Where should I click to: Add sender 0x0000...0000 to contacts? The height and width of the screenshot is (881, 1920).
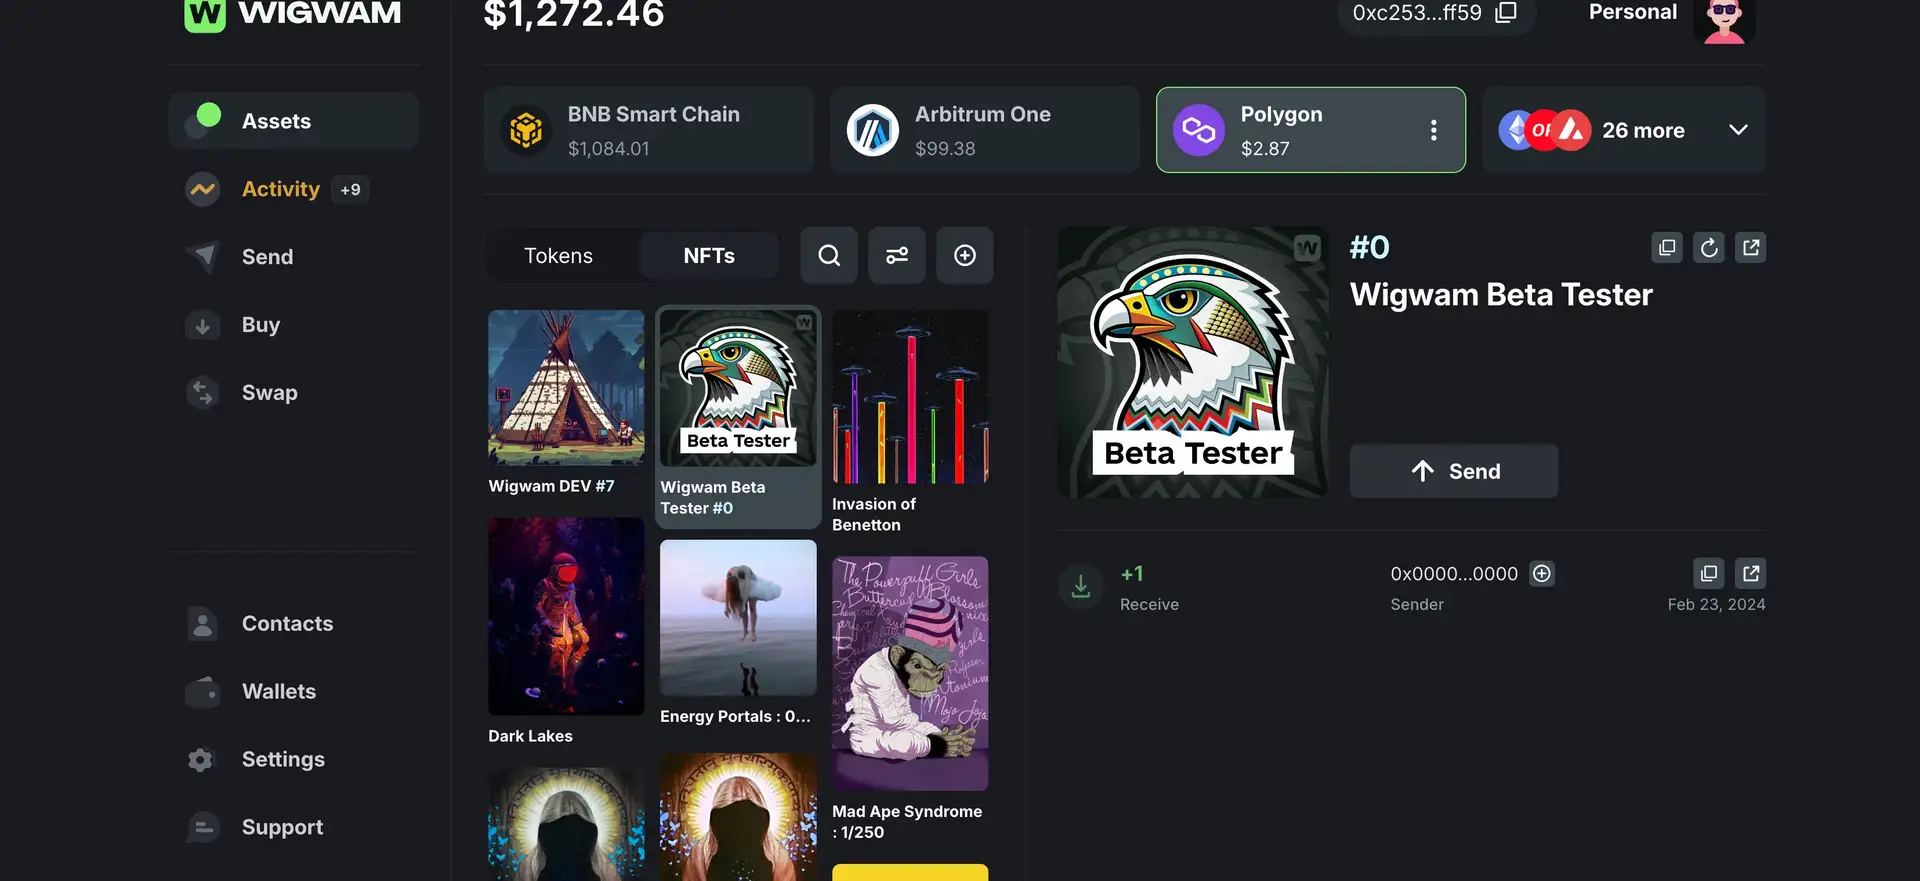(1542, 574)
